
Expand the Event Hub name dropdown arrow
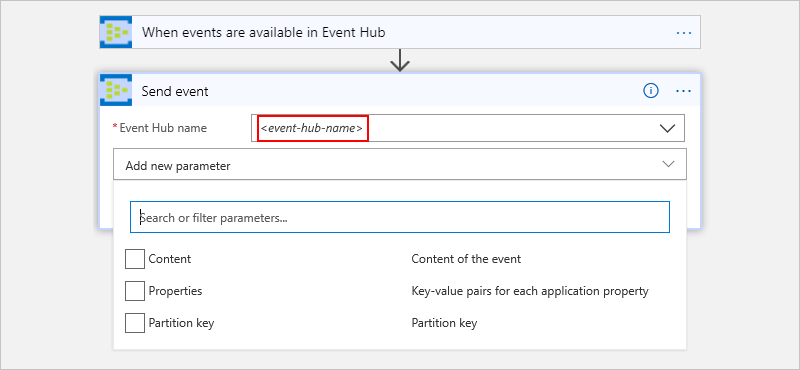667,128
